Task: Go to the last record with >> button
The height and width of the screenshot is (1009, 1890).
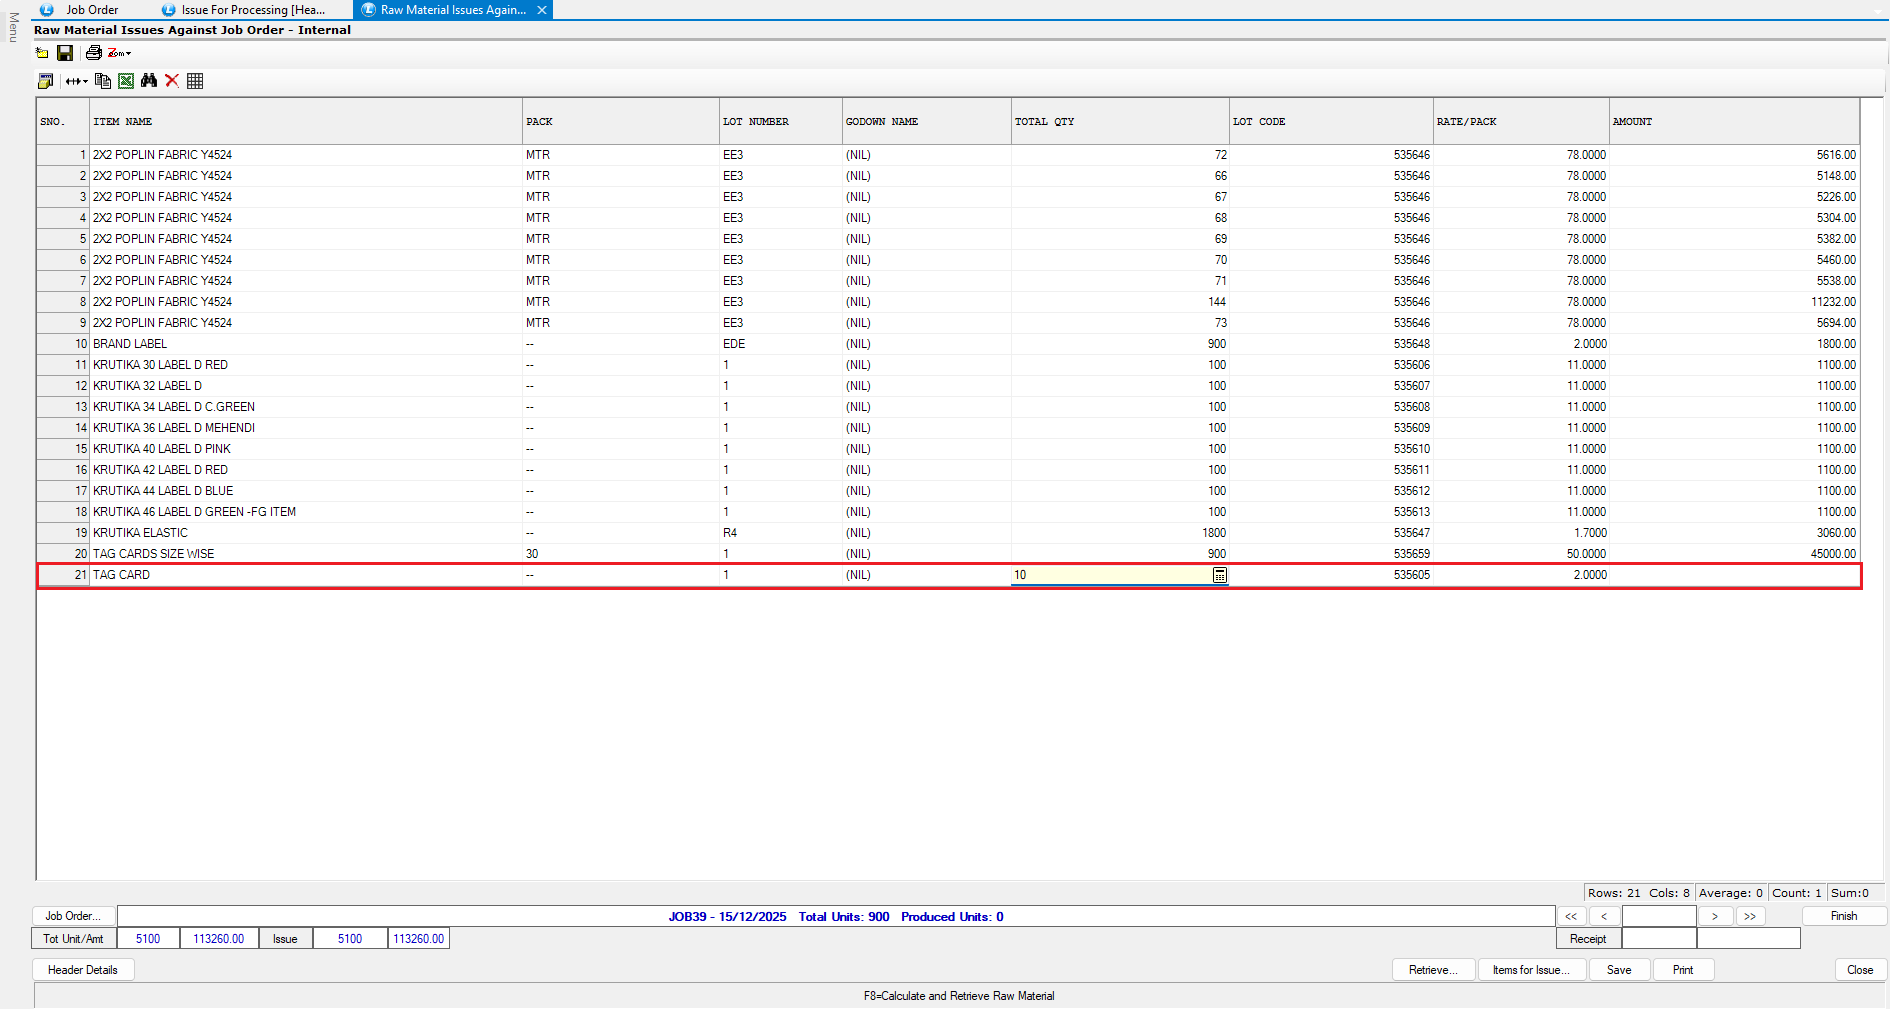Action: [x=1749, y=916]
